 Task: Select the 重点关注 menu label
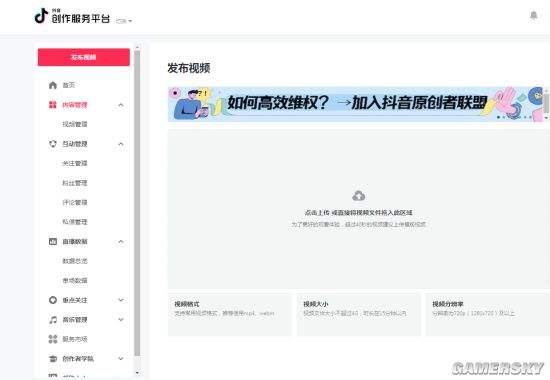point(75,300)
